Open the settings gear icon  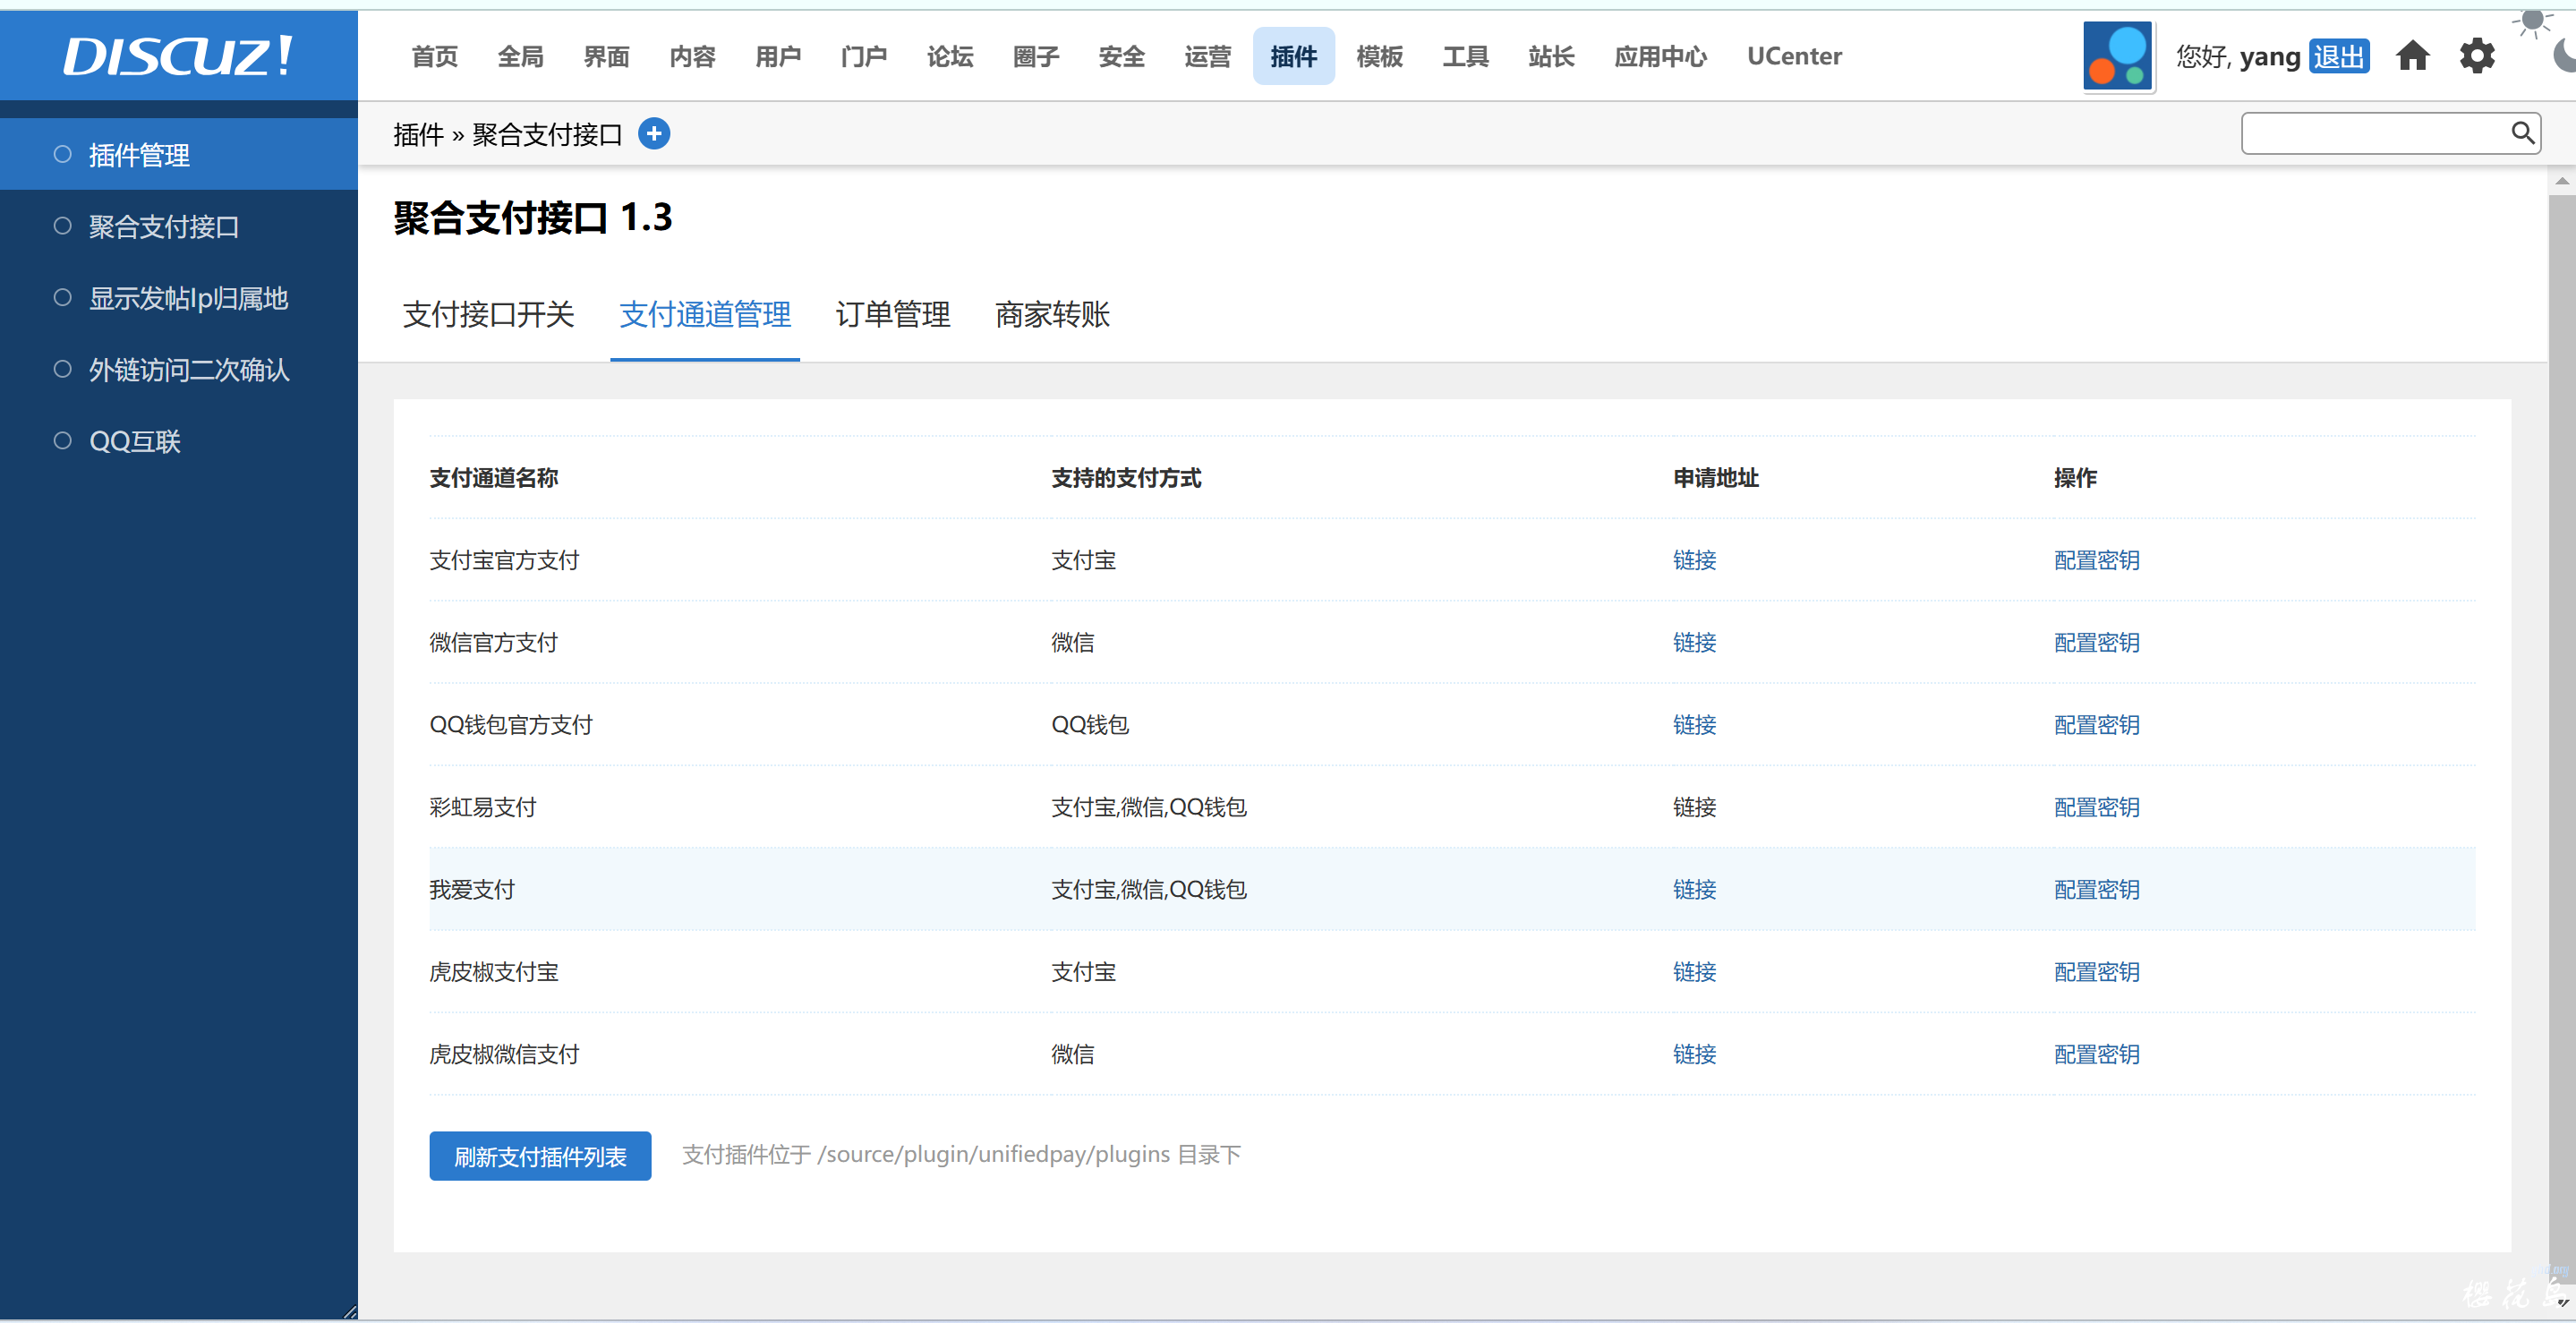tap(2477, 56)
